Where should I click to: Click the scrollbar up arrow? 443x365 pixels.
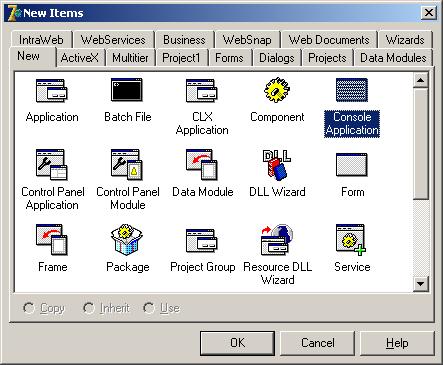pyautogui.click(x=420, y=80)
